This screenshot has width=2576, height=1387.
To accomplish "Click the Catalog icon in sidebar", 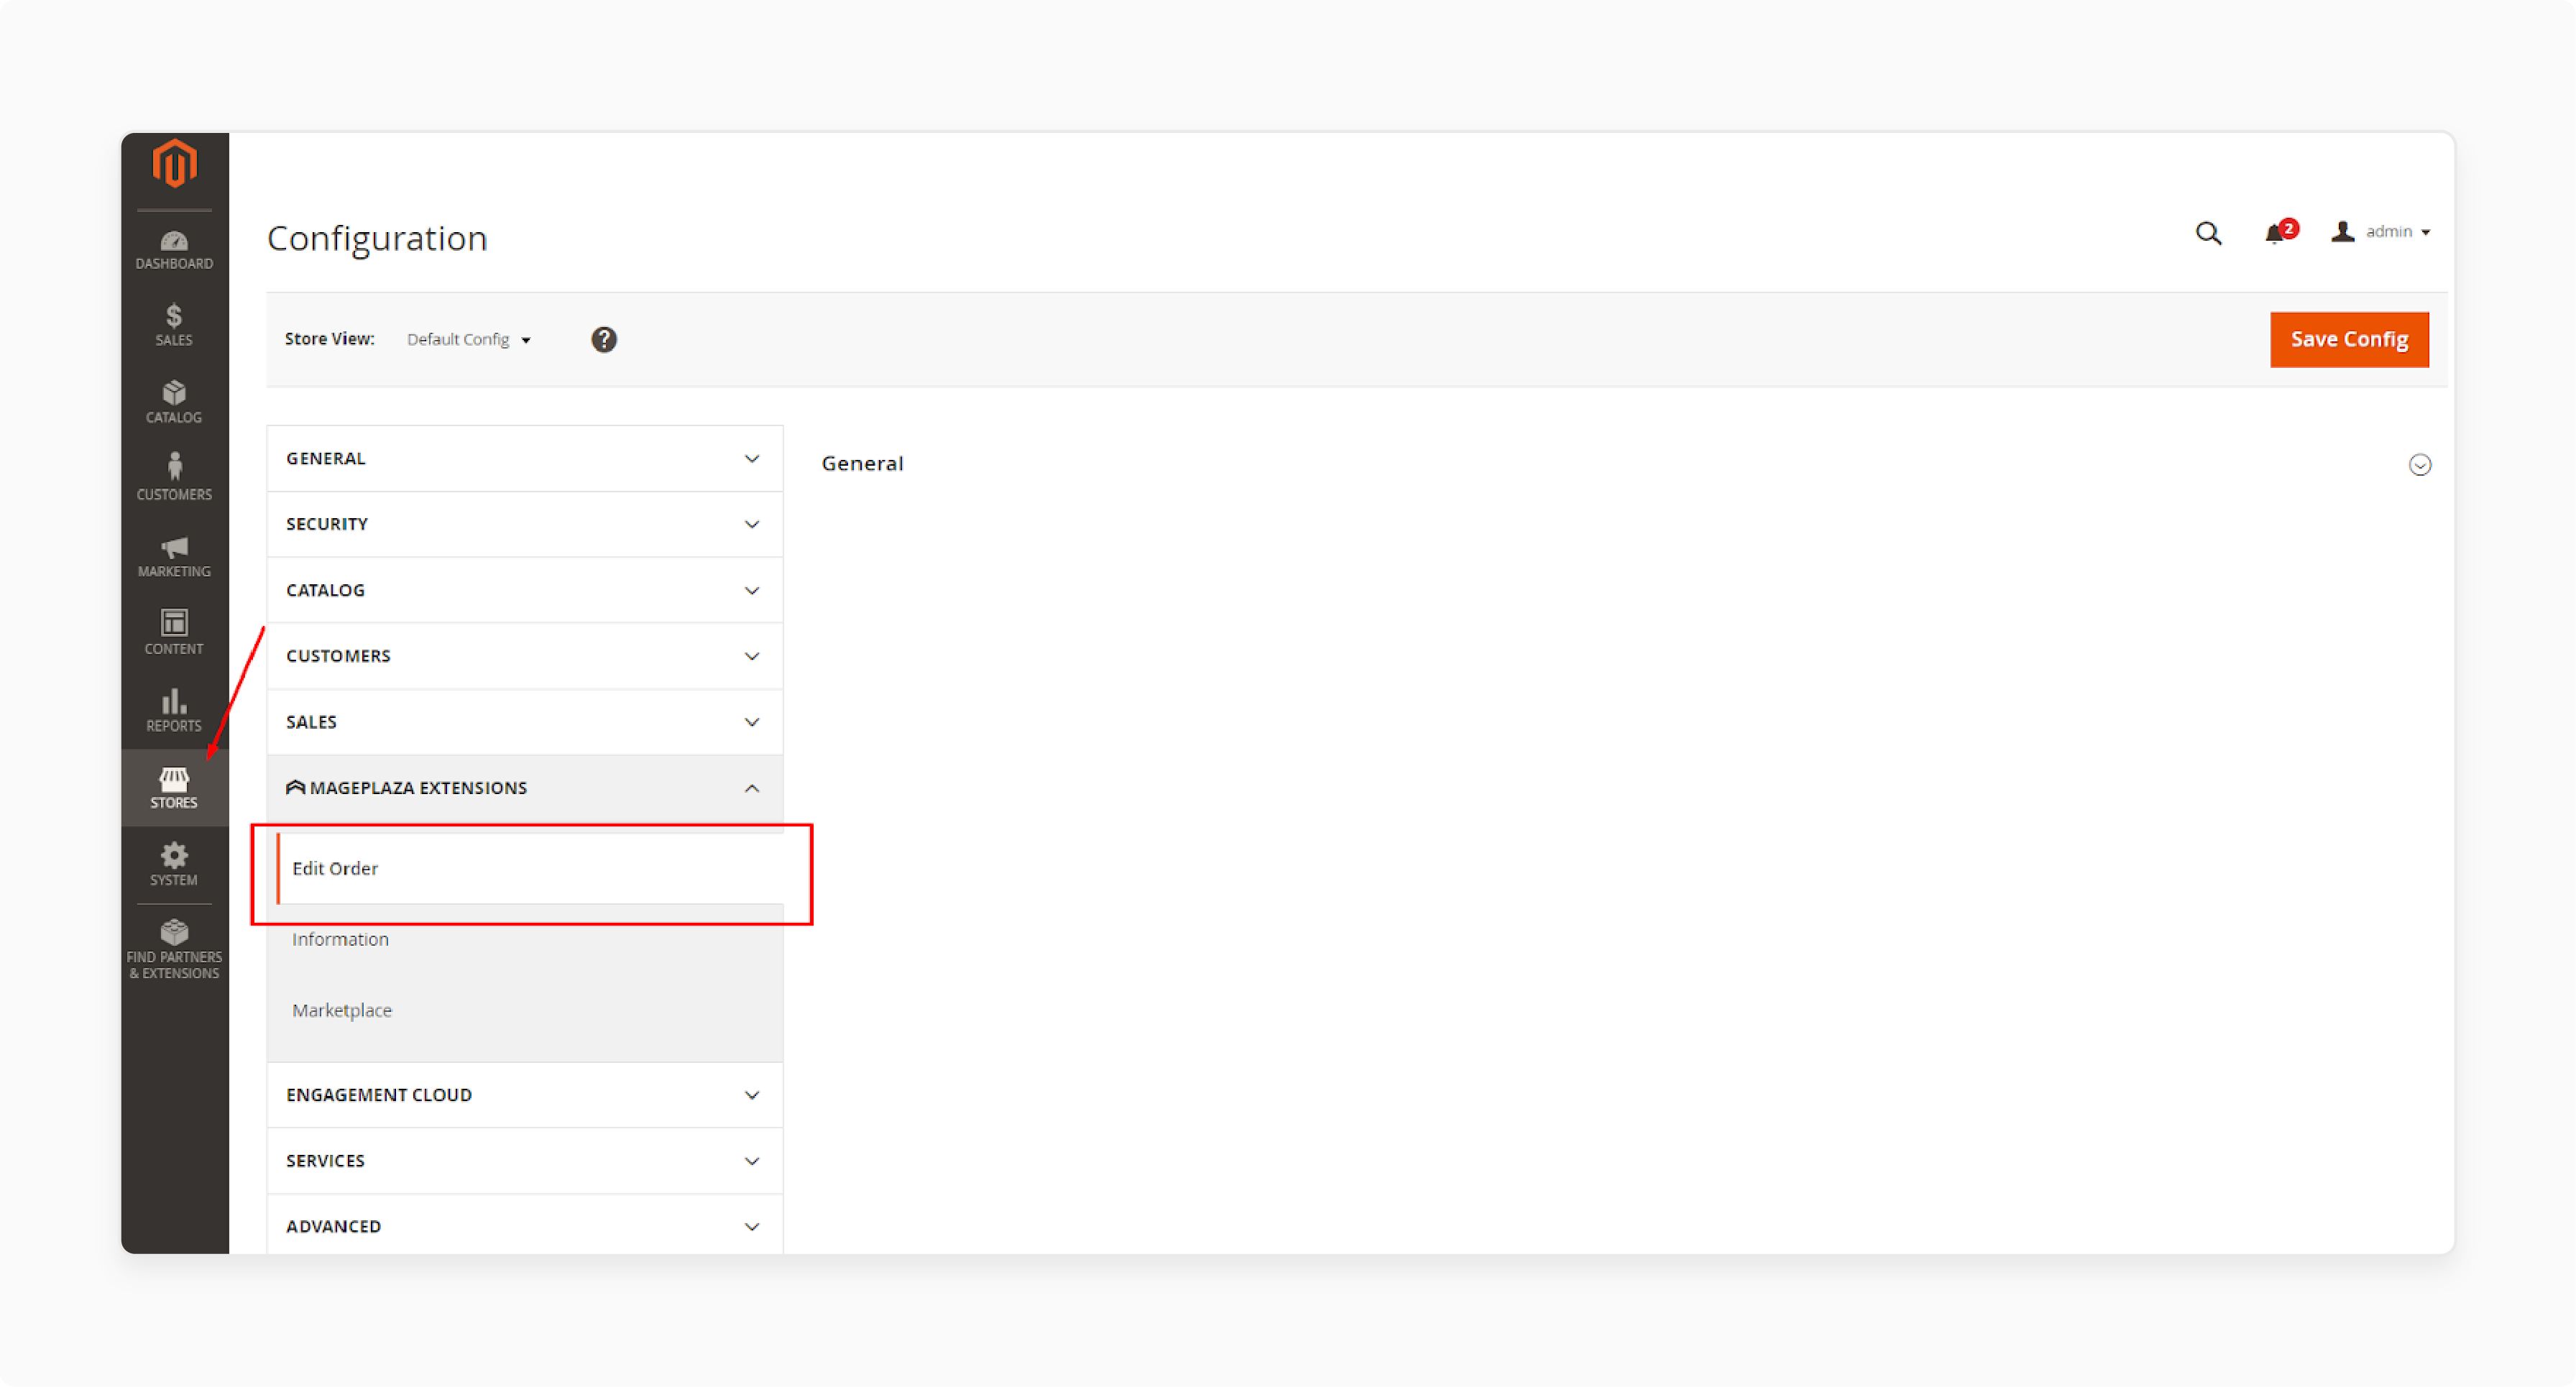I will click(x=174, y=400).
